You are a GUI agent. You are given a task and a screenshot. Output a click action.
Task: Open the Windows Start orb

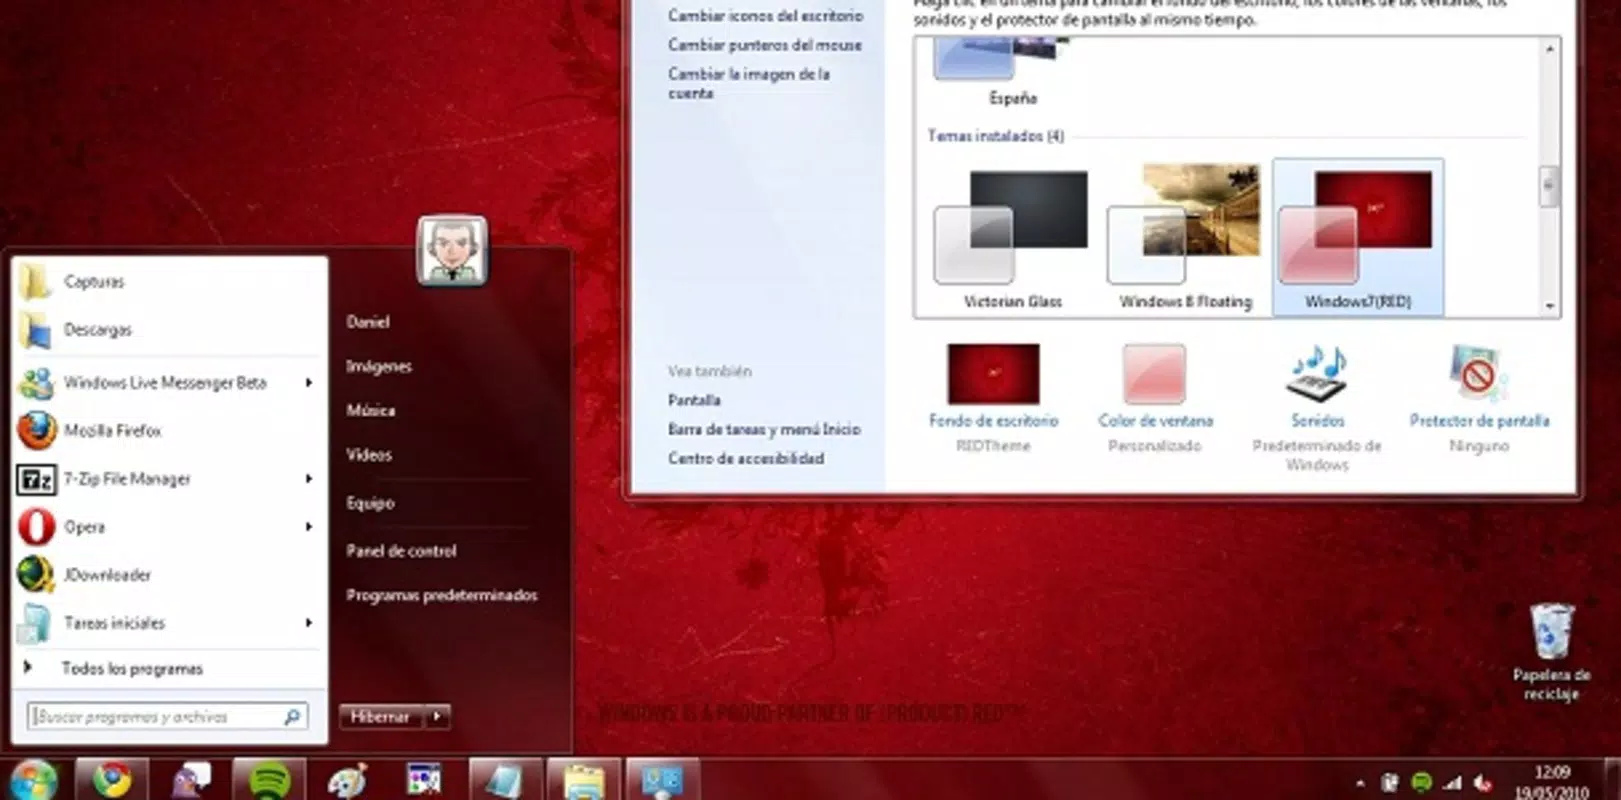33,780
